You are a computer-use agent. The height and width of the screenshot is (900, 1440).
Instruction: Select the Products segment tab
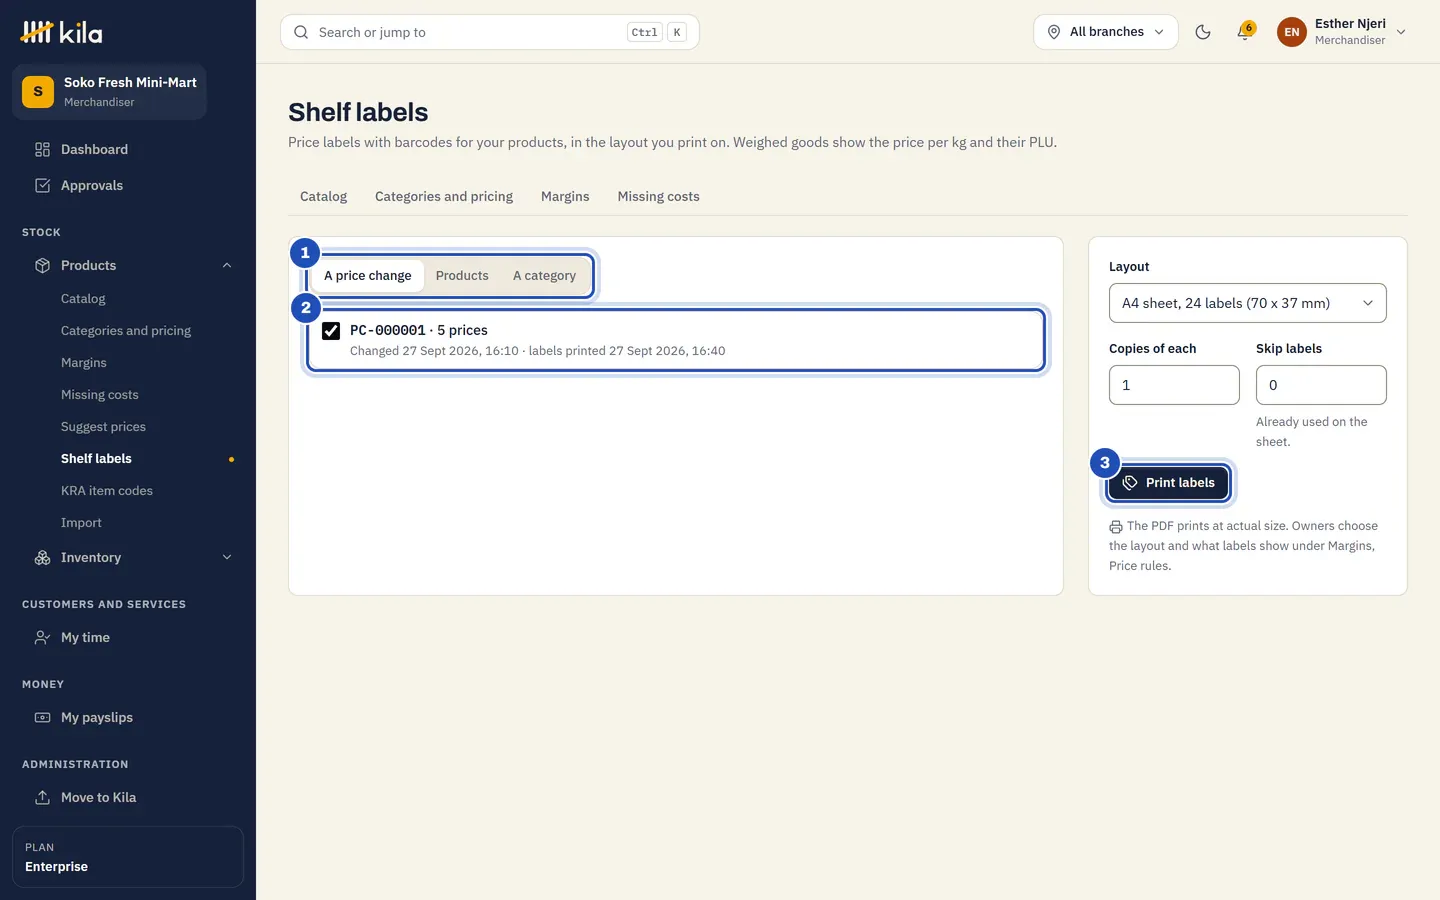pyautogui.click(x=462, y=276)
